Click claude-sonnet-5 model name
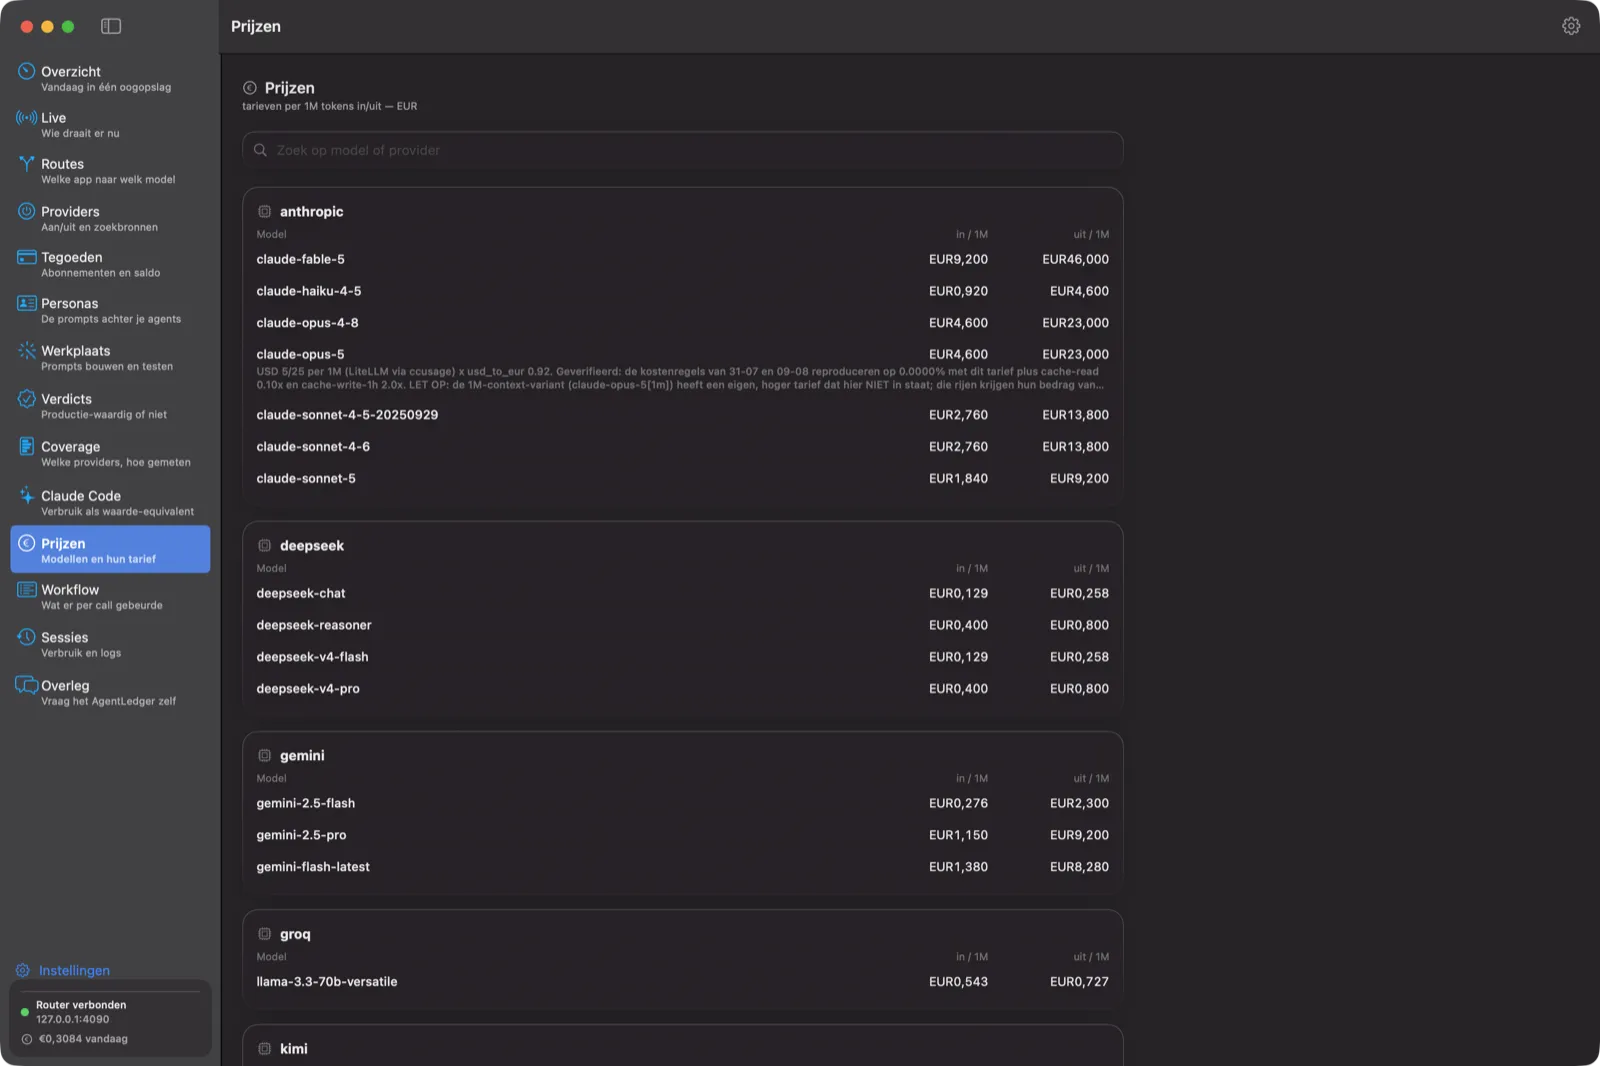 (x=306, y=479)
